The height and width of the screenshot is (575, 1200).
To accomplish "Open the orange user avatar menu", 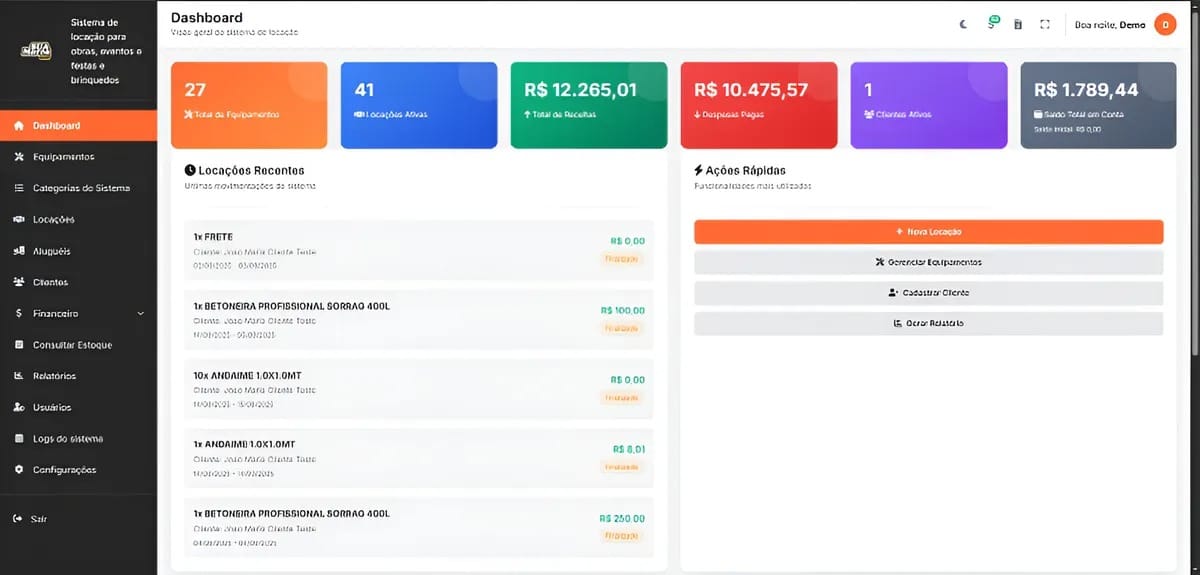I will coord(1165,24).
